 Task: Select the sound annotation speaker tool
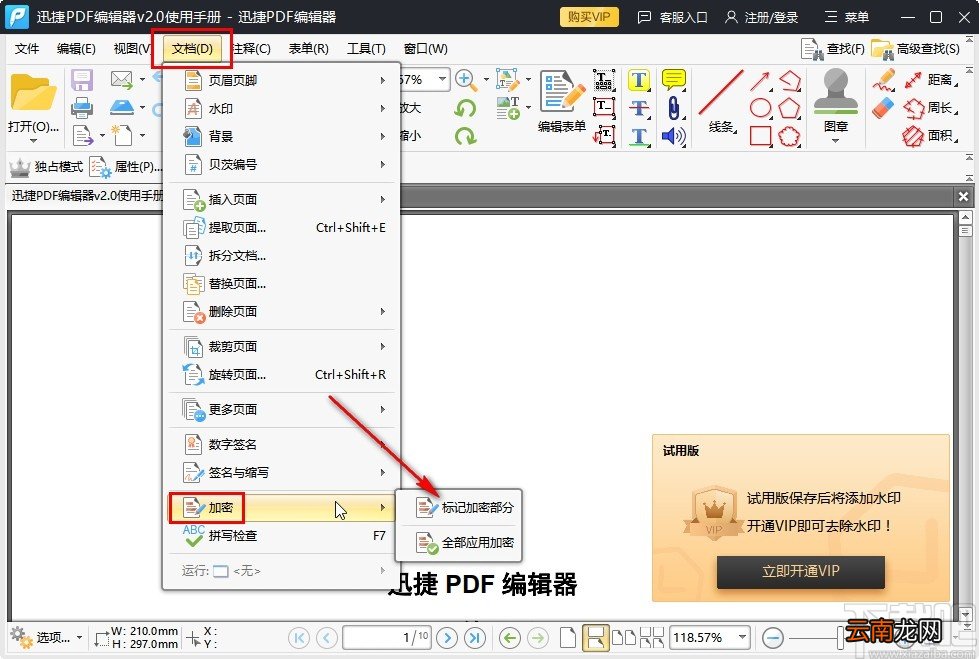click(x=673, y=136)
